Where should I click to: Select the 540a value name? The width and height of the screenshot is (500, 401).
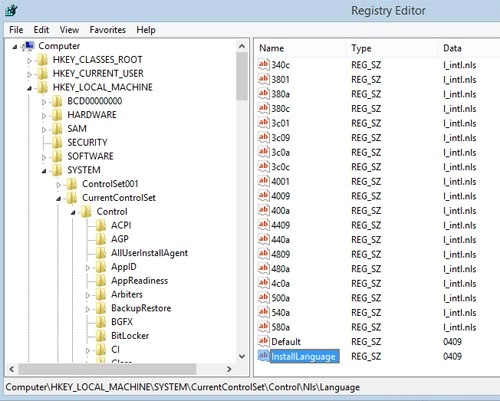tap(281, 312)
